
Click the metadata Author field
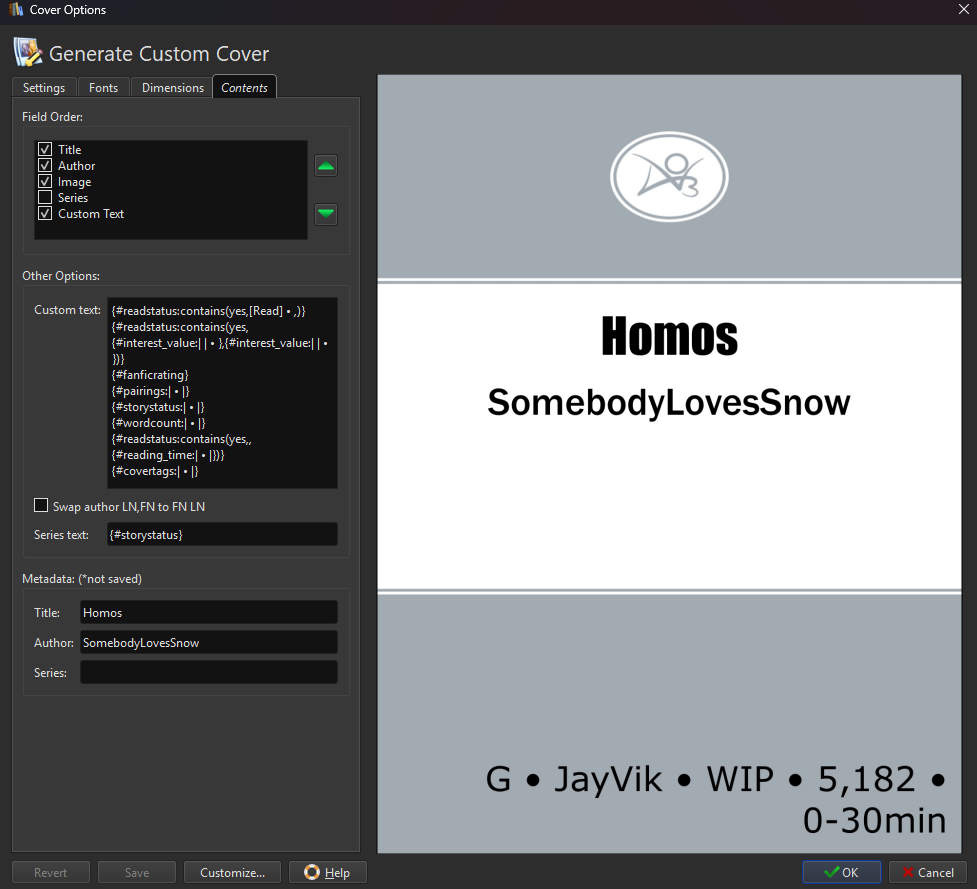(x=209, y=642)
